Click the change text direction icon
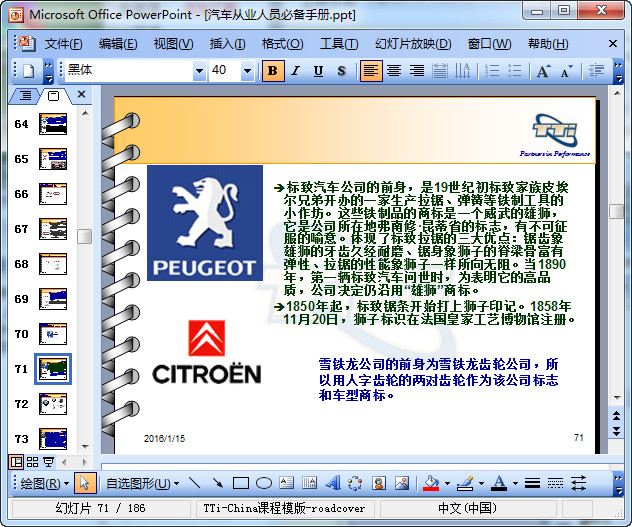 (462, 71)
